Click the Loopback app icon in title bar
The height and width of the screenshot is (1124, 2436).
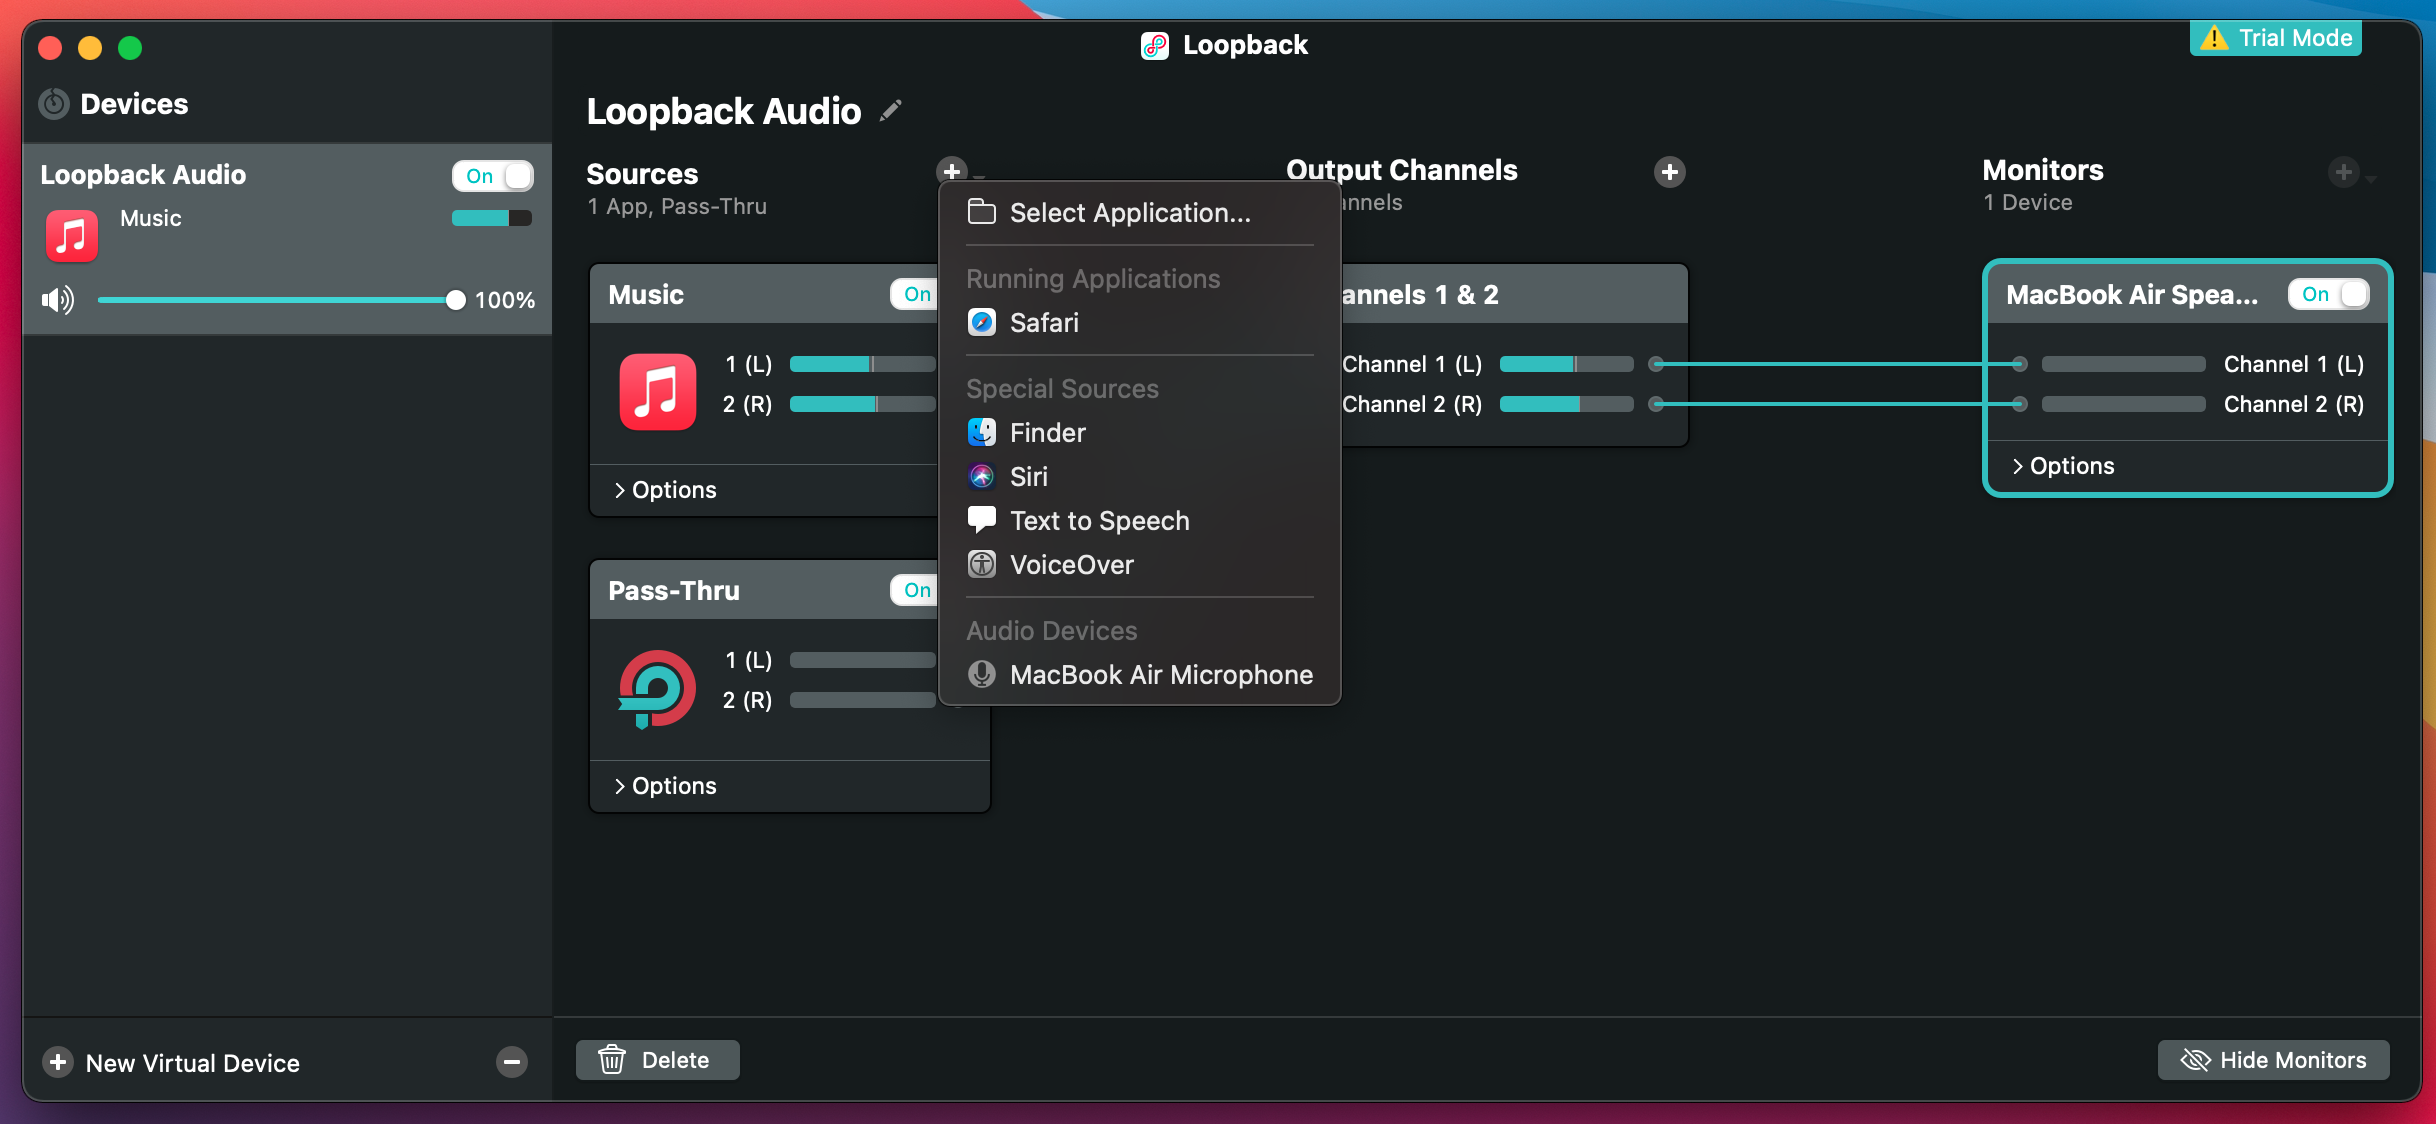pos(1155,45)
